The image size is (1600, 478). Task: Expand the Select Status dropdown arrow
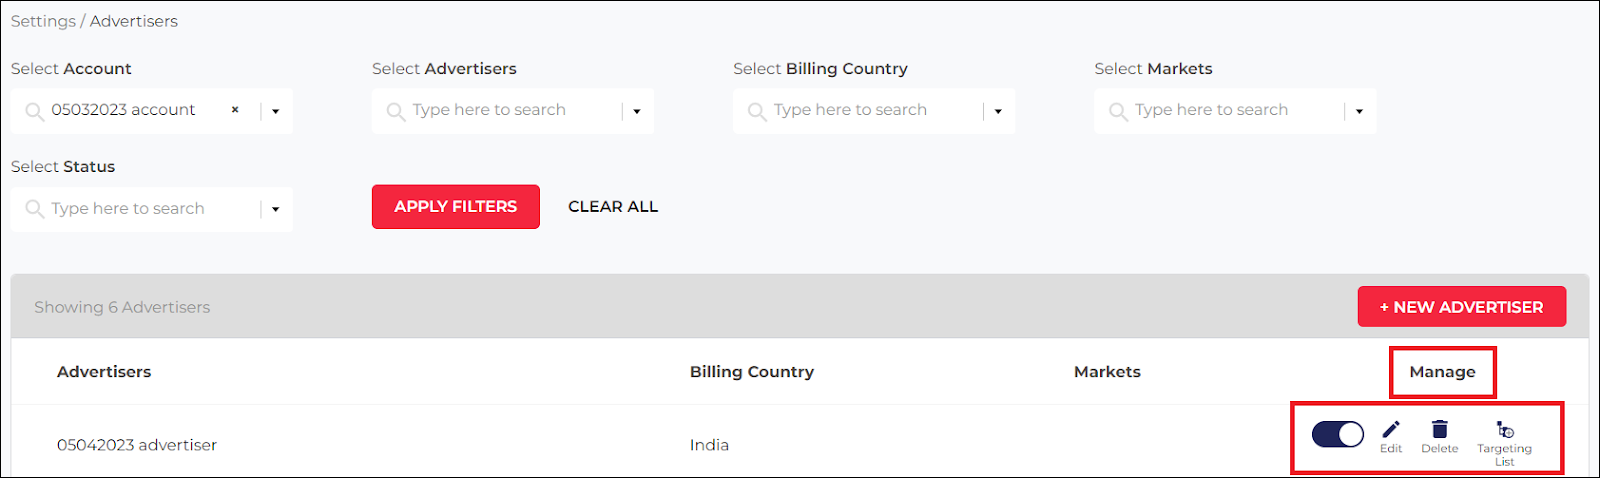click(276, 209)
